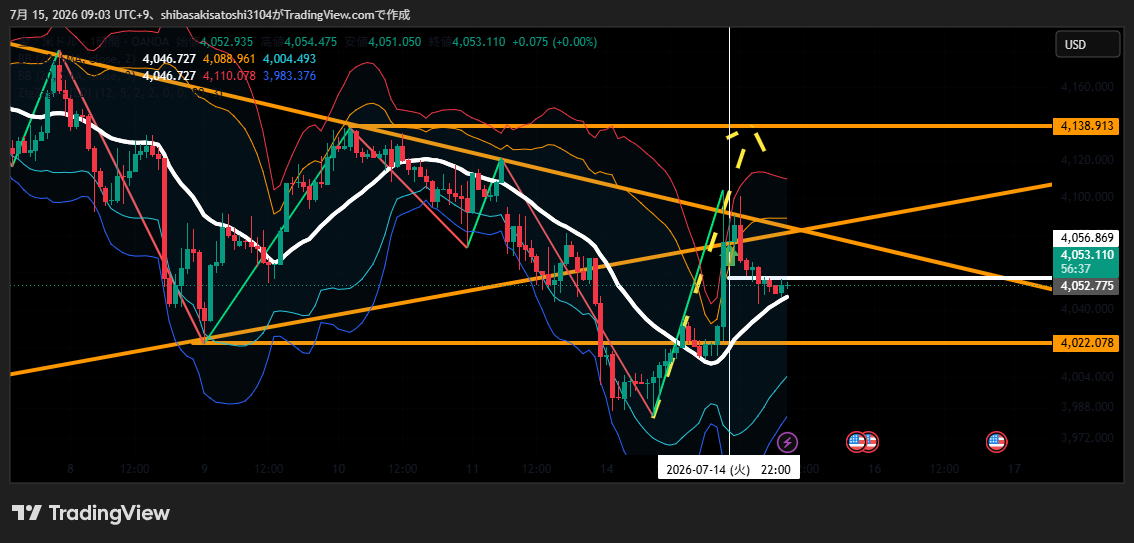
Task: Open the US flag event icon before date 17
Action: pos(997,441)
